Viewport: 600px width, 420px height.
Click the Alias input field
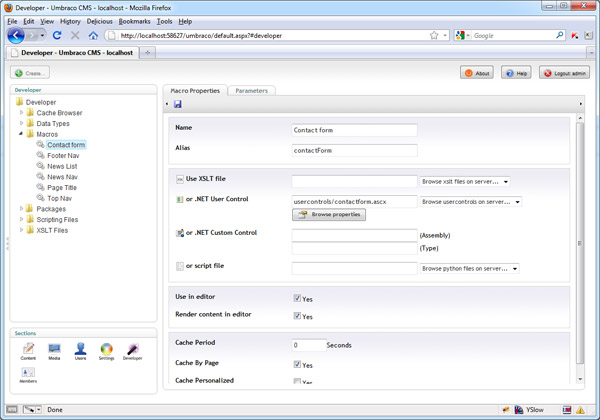(x=354, y=150)
